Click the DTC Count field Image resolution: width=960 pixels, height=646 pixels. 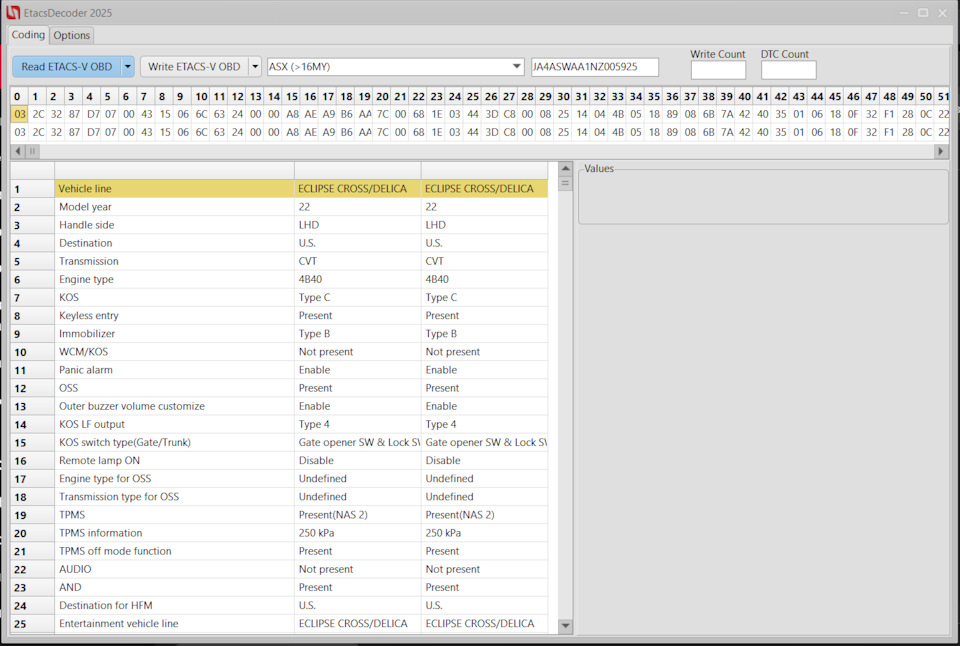(x=789, y=70)
